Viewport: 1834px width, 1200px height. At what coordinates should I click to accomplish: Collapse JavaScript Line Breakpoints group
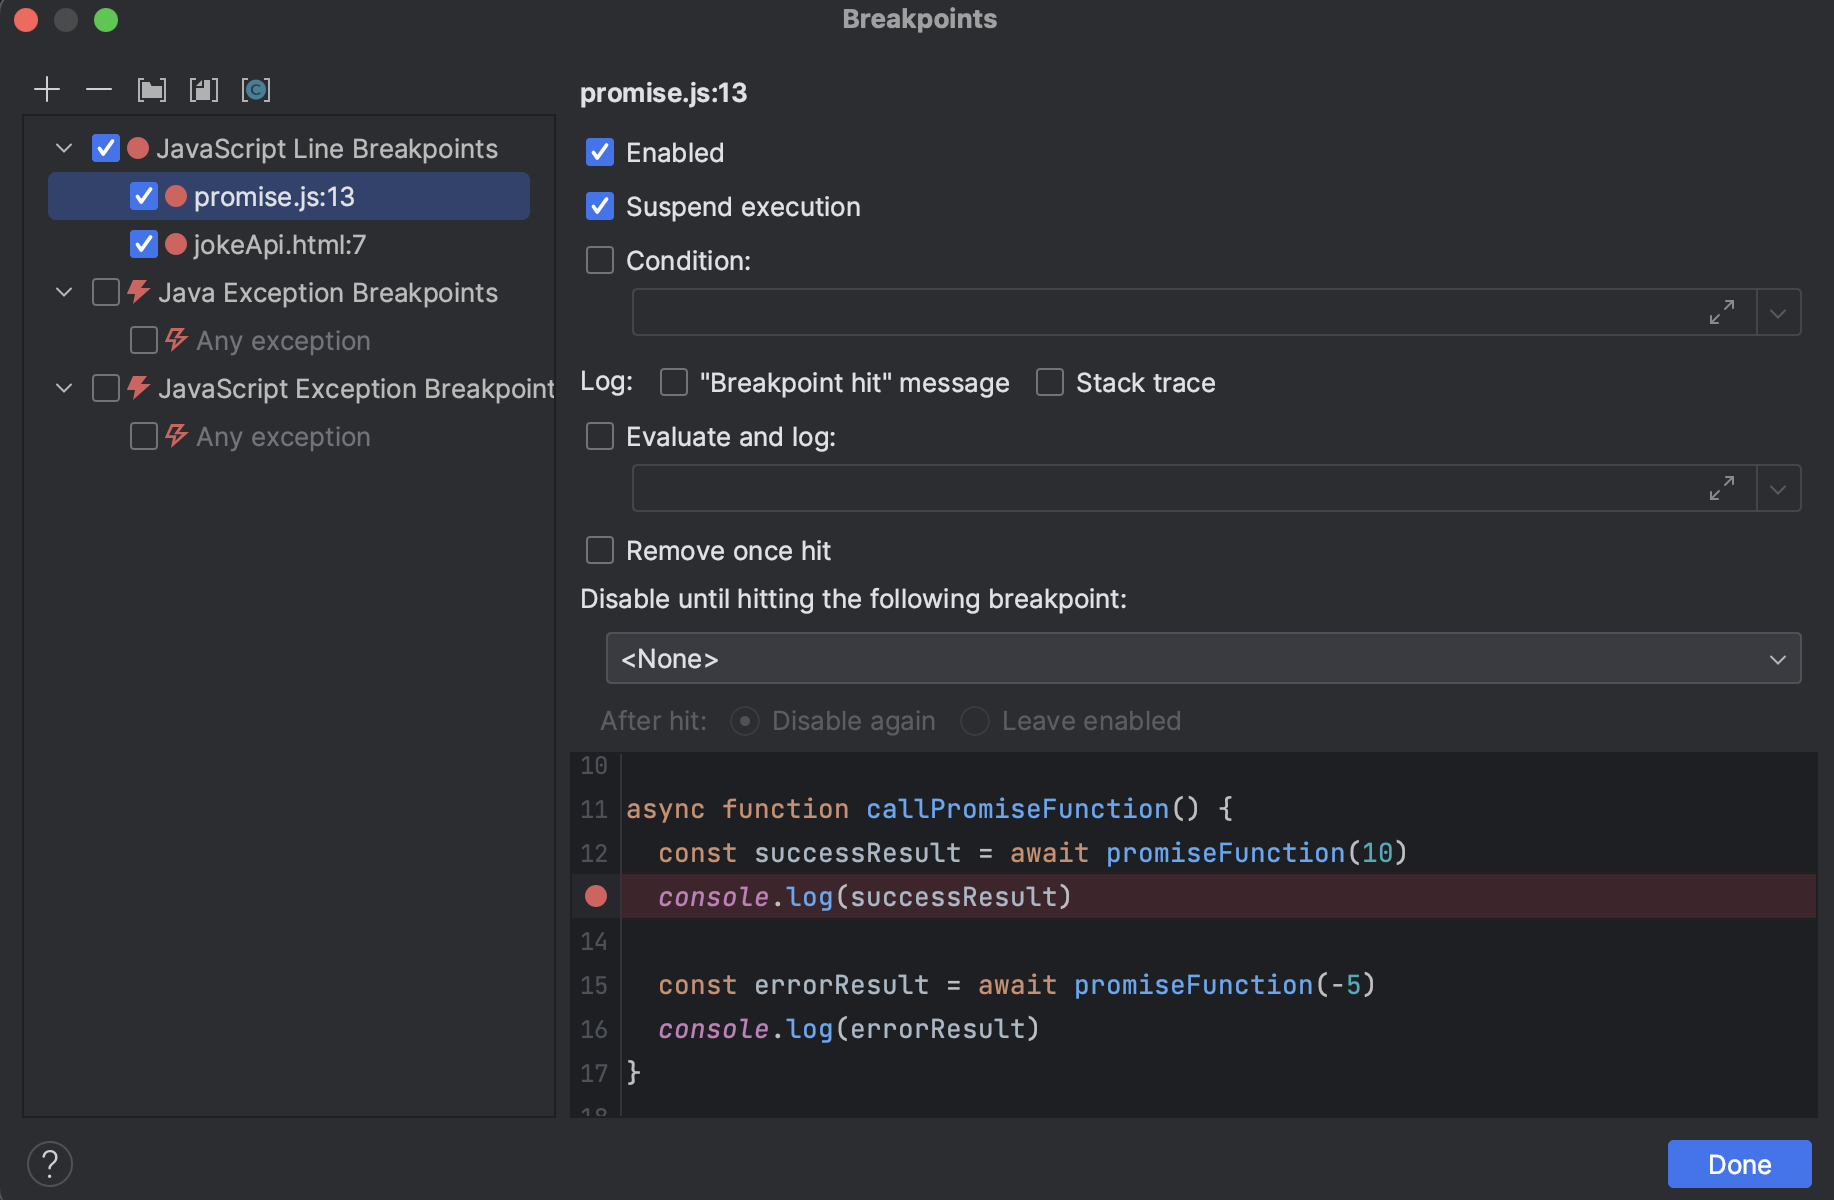point(64,148)
